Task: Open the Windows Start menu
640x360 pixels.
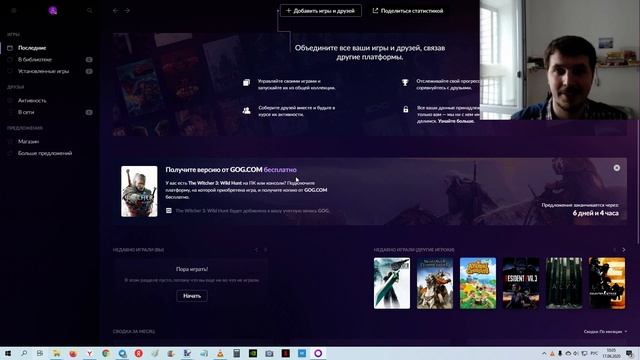Action: pyautogui.click(x=8, y=353)
